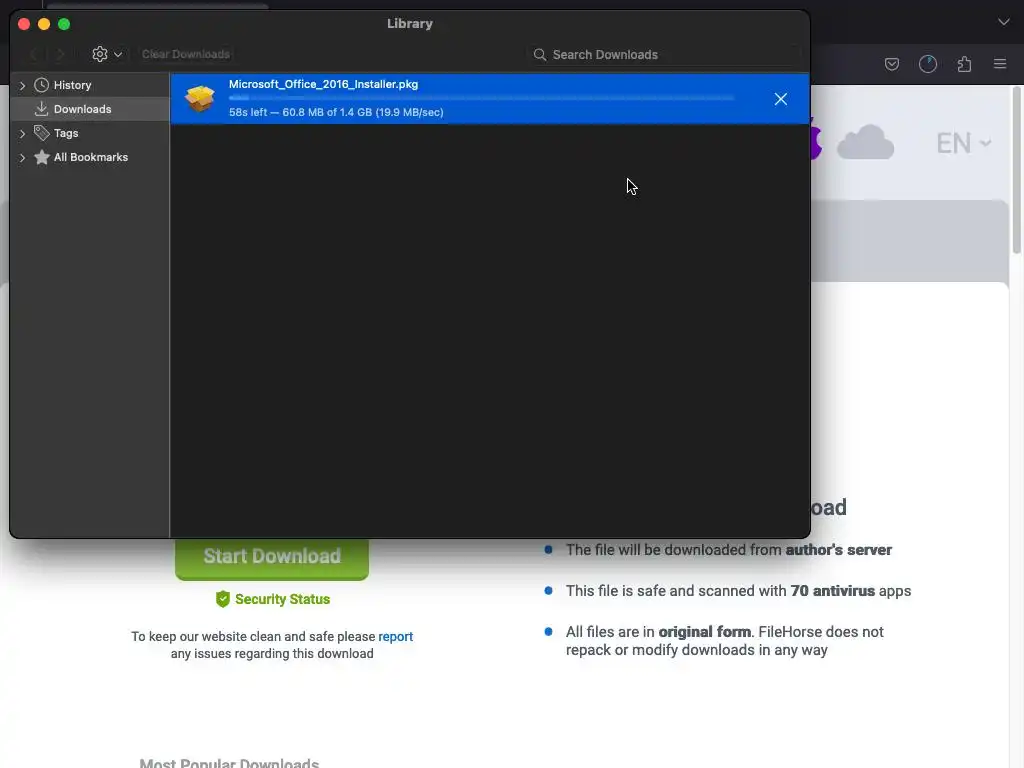Go forward in Library navigation
Viewport: 1024px width, 768px height.
point(60,54)
